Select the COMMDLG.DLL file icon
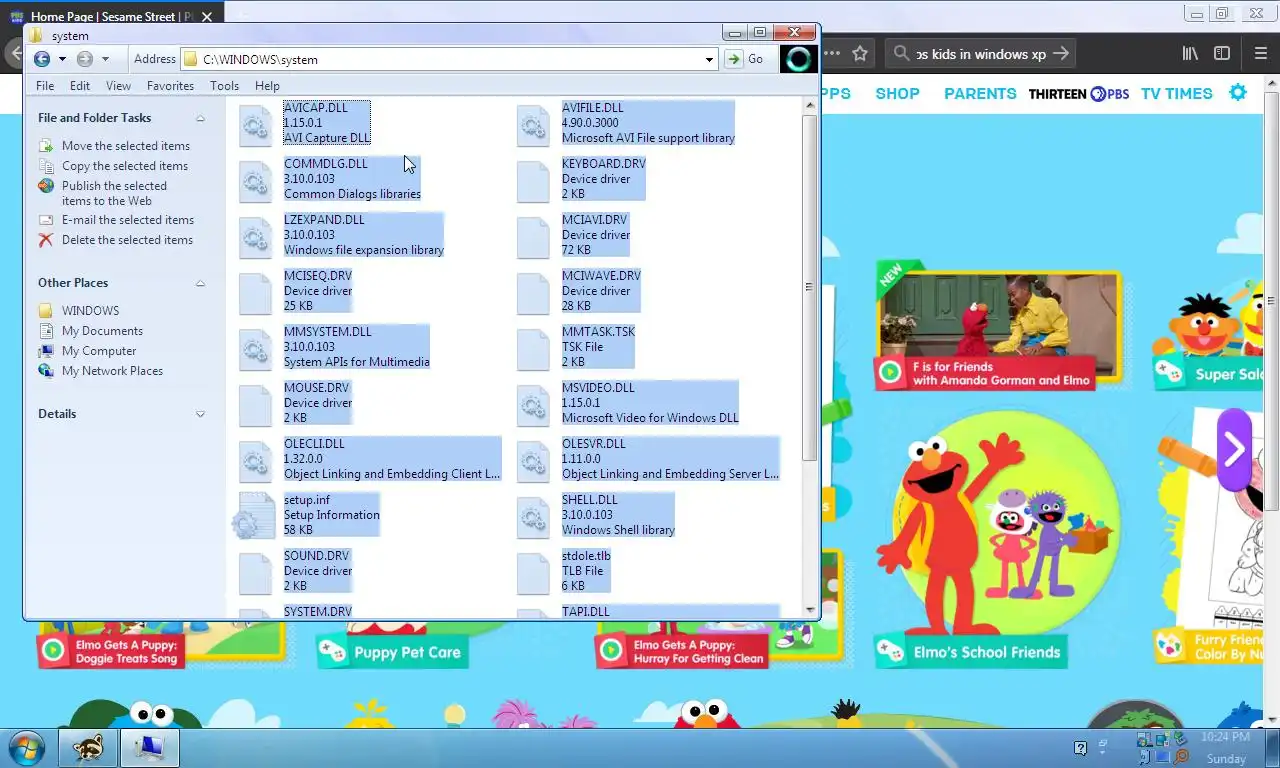The height and width of the screenshot is (768, 1280). tap(255, 181)
